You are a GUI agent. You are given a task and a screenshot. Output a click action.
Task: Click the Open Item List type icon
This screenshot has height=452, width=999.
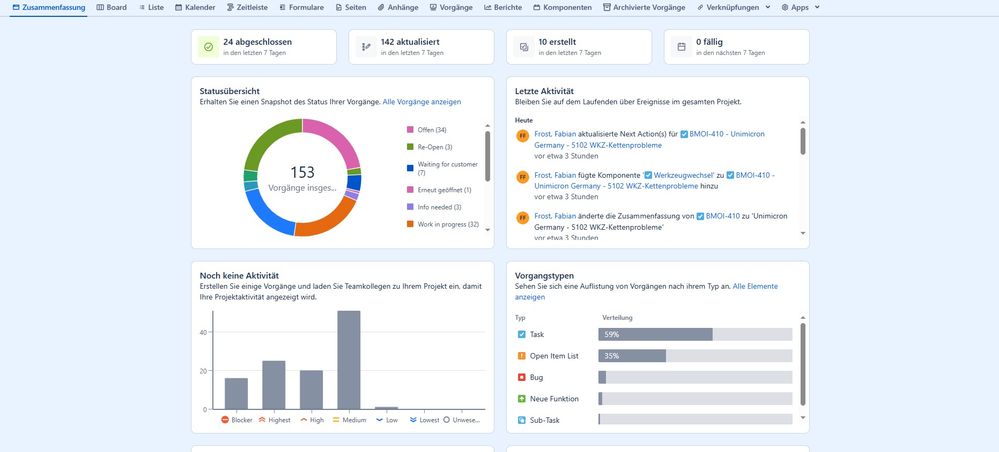pos(522,356)
